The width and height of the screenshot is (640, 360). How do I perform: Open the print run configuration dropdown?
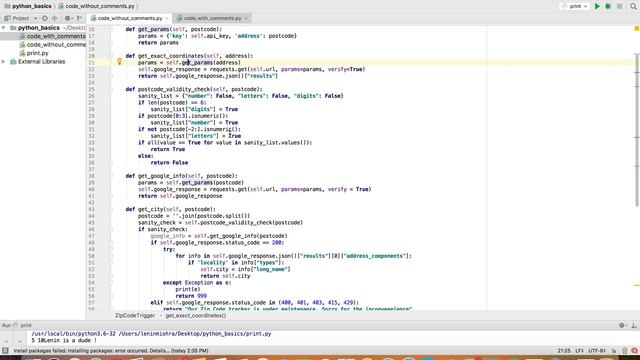tap(574, 6)
